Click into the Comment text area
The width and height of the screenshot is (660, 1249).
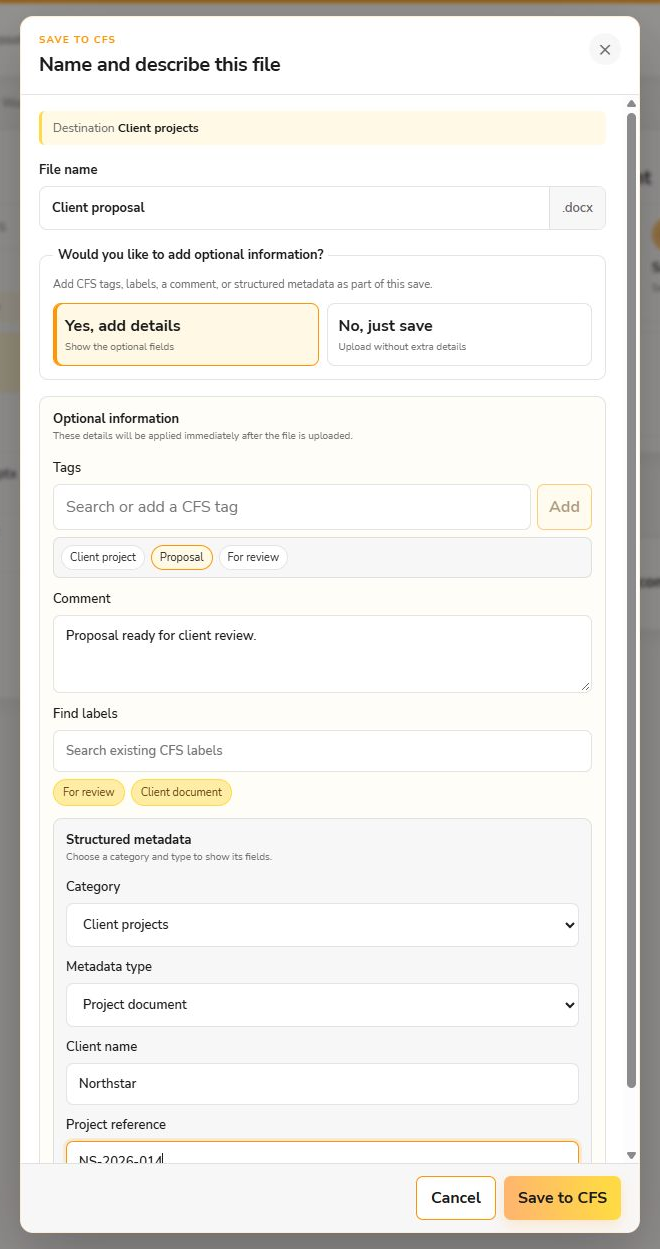click(x=322, y=654)
